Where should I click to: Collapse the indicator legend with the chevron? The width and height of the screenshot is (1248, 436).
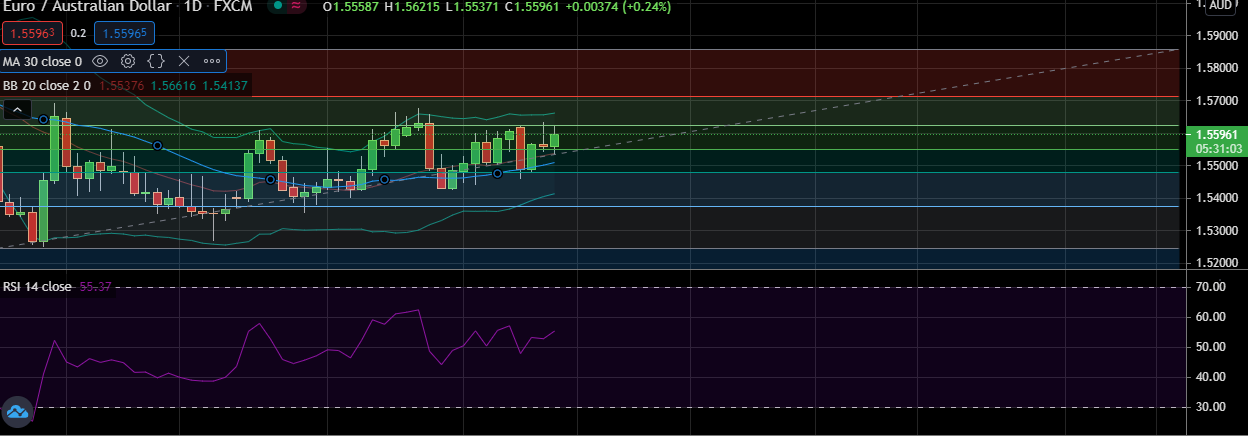coord(16,110)
